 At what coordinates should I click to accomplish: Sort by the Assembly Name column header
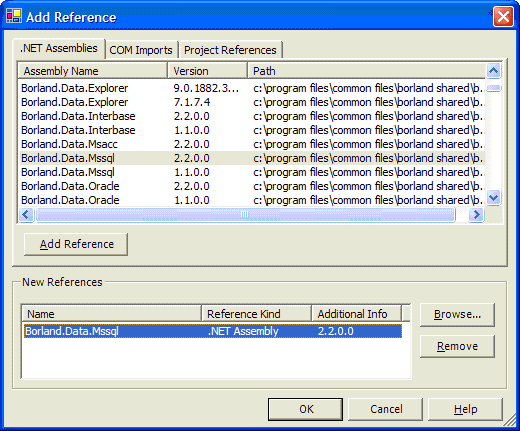[92, 71]
